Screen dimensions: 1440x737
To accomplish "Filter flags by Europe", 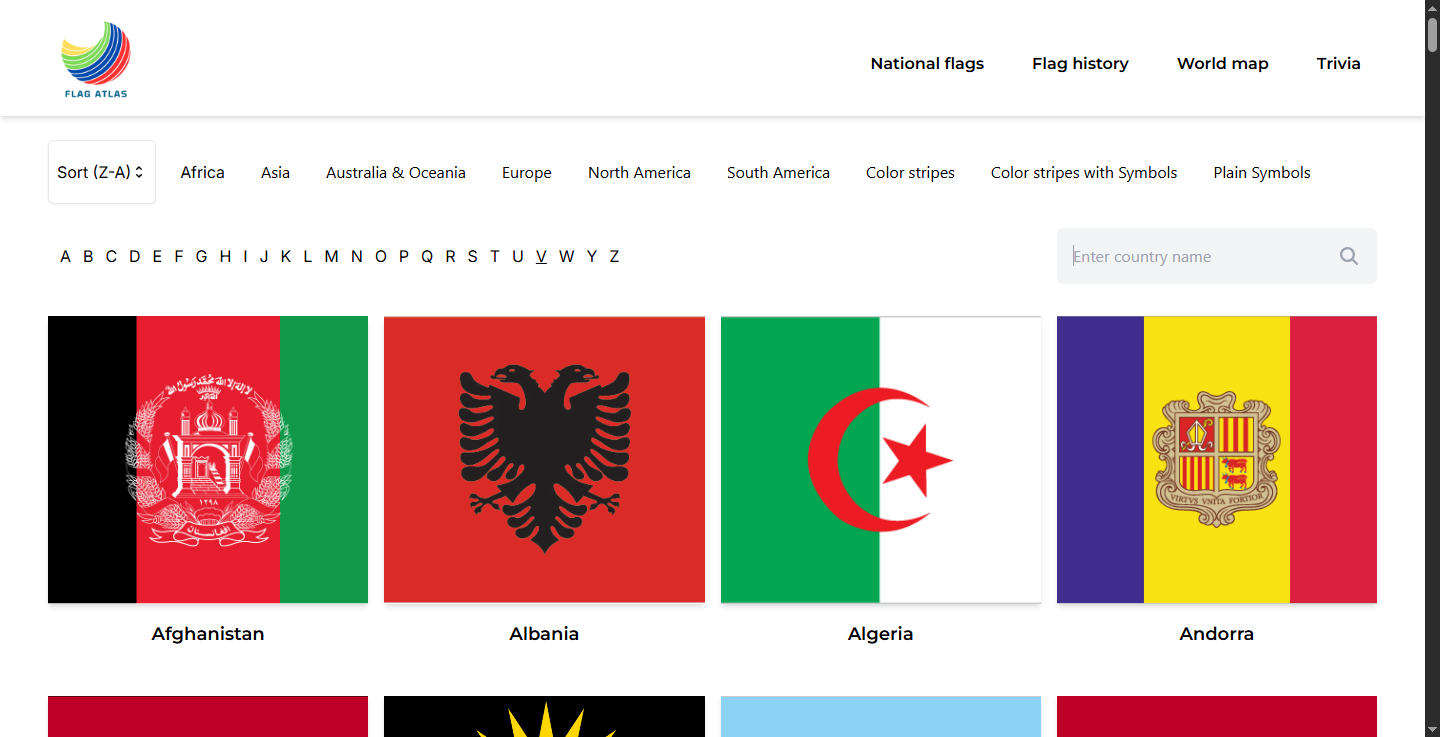I will click(527, 172).
